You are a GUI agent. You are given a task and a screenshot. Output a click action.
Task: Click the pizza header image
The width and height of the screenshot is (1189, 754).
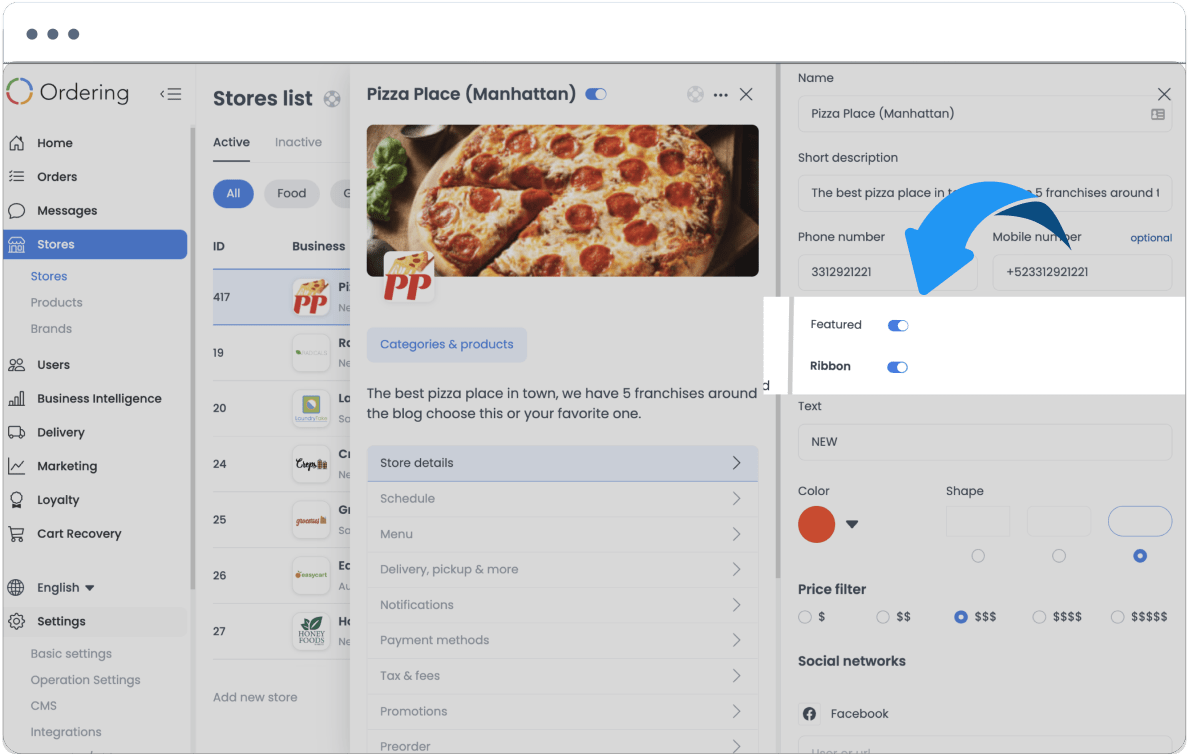[563, 200]
